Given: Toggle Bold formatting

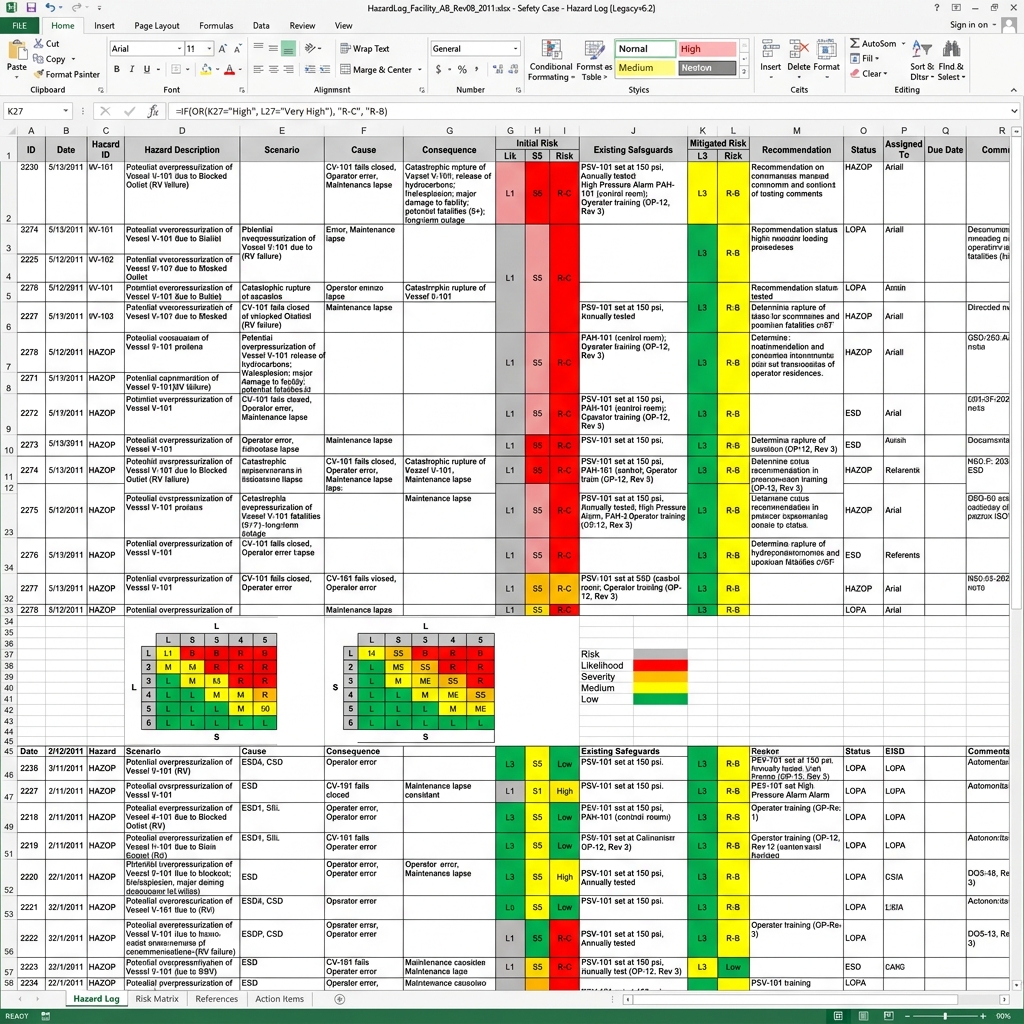Looking at the screenshot, I should [x=117, y=69].
